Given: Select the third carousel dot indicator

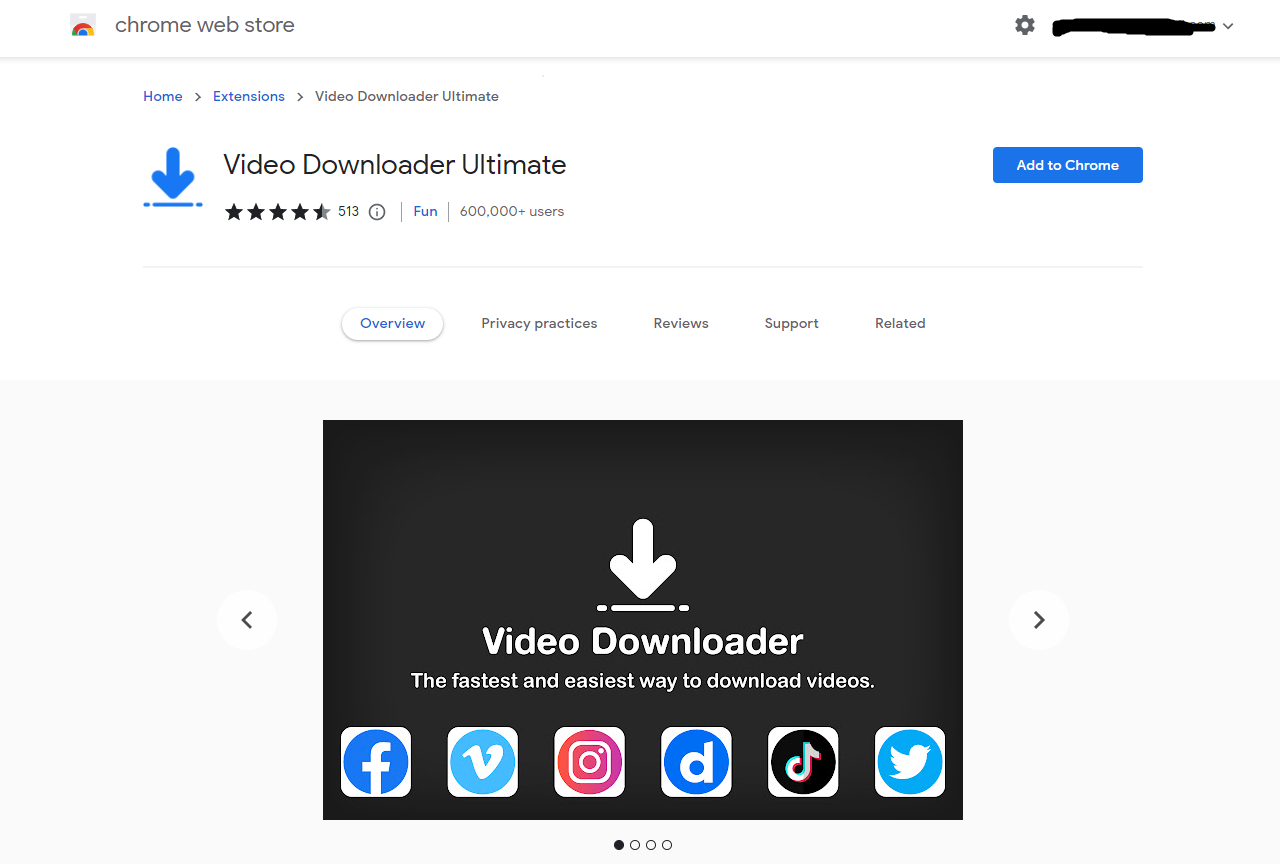Looking at the screenshot, I should [x=651, y=845].
